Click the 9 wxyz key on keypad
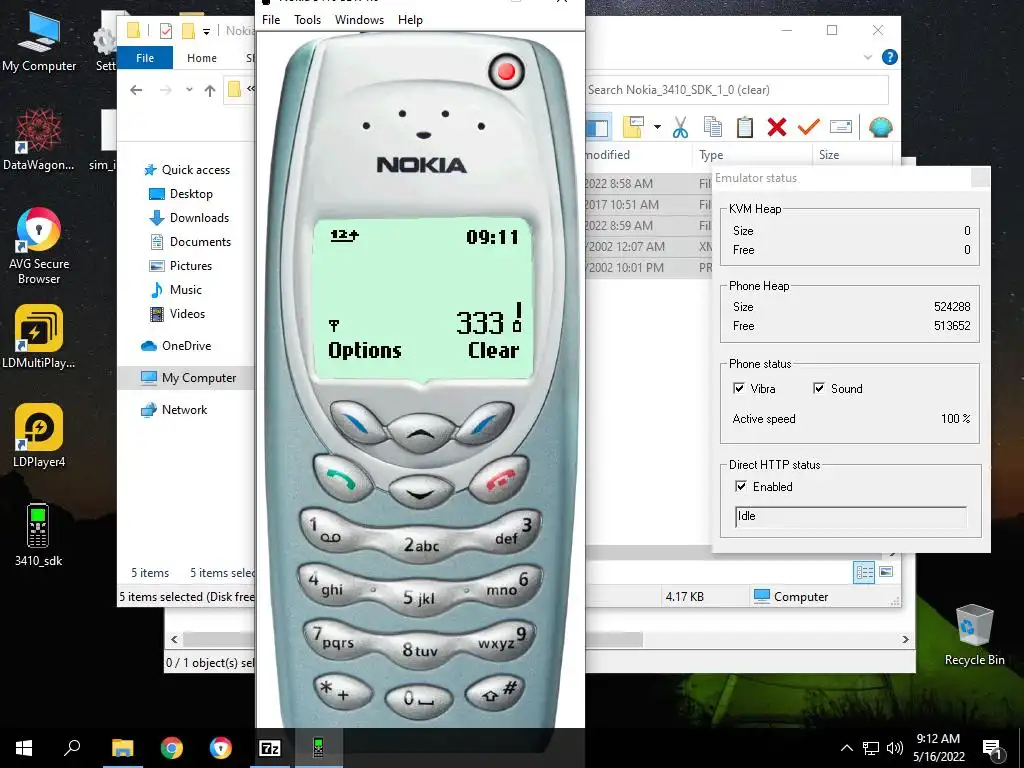Image resolution: width=1024 pixels, height=768 pixels. point(504,637)
